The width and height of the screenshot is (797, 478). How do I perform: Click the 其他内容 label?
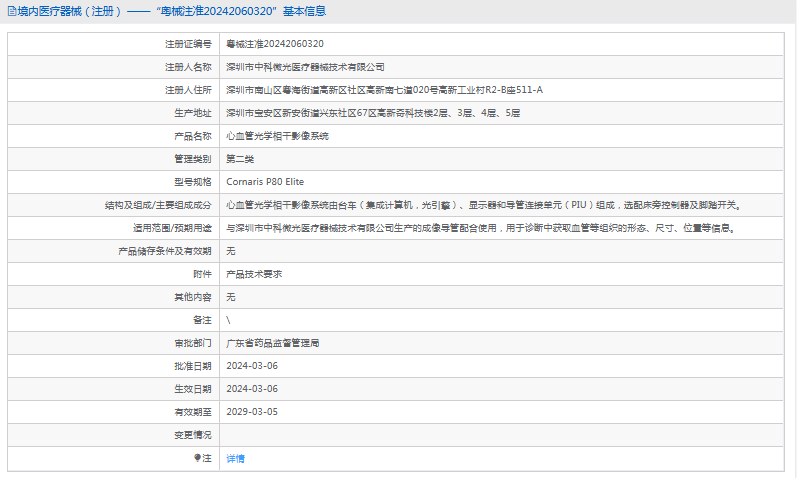193,297
